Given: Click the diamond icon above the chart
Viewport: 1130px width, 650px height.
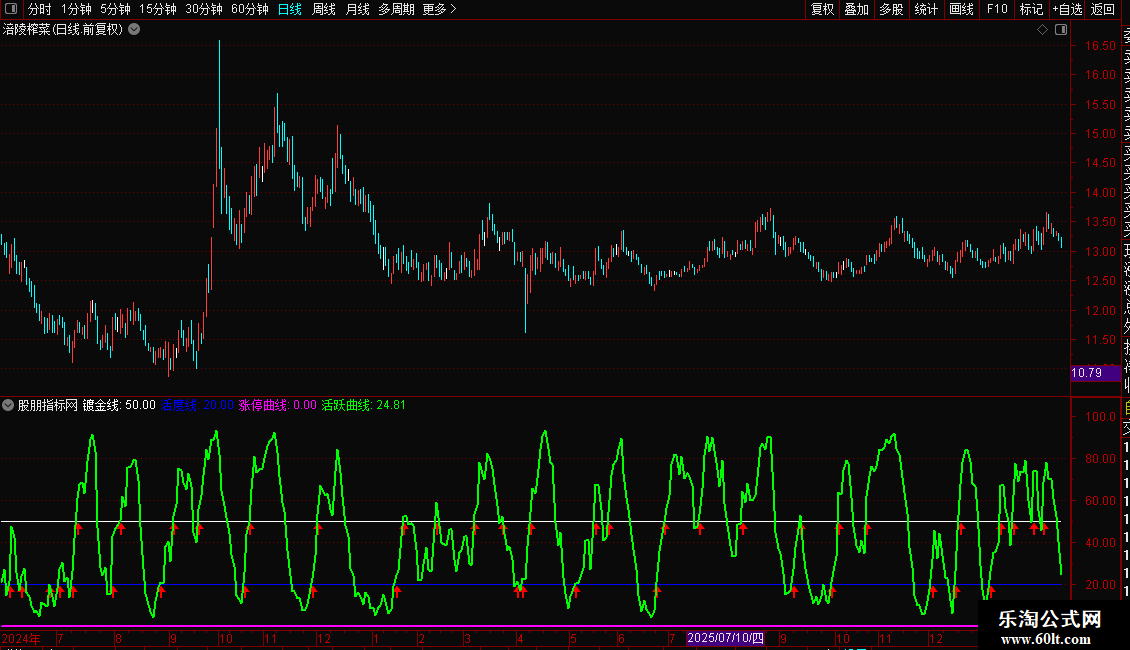Looking at the screenshot, I should [x=1042, y=30].
